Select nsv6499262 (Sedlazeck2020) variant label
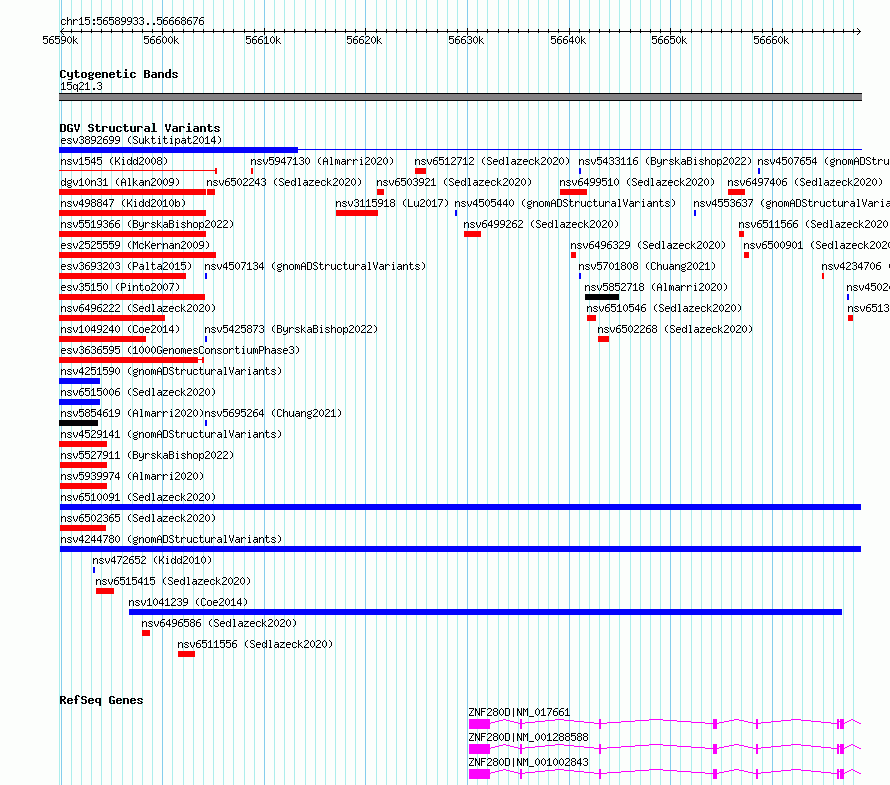The height and width of the screenshot is (785, 890). pyautogui.click(x=541, y=224)
